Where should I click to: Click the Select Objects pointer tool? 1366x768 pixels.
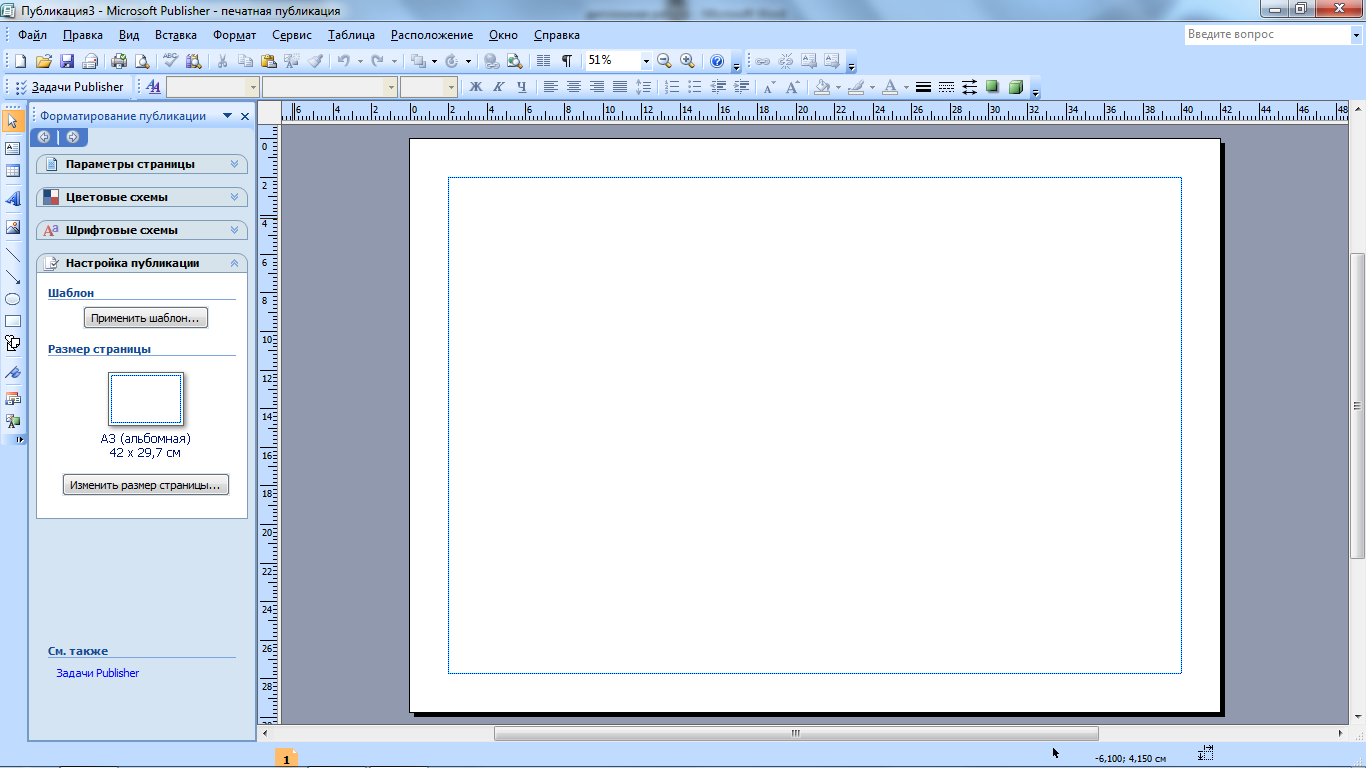pos(13,121)
